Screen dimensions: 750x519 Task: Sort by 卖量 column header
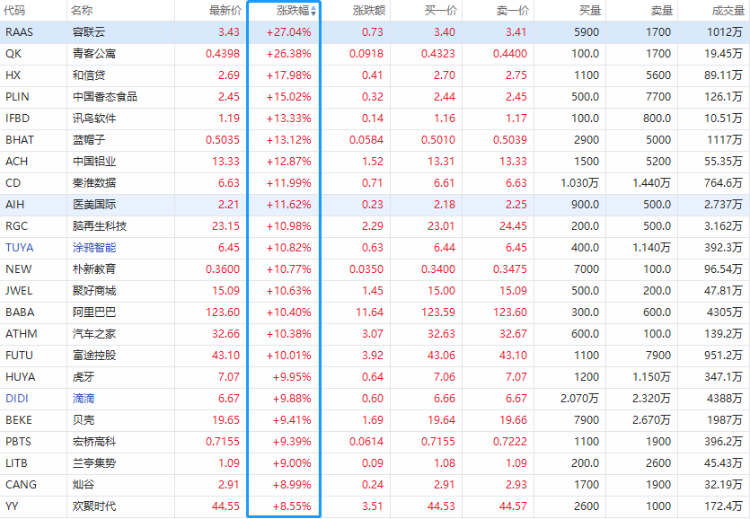(662, 11)
